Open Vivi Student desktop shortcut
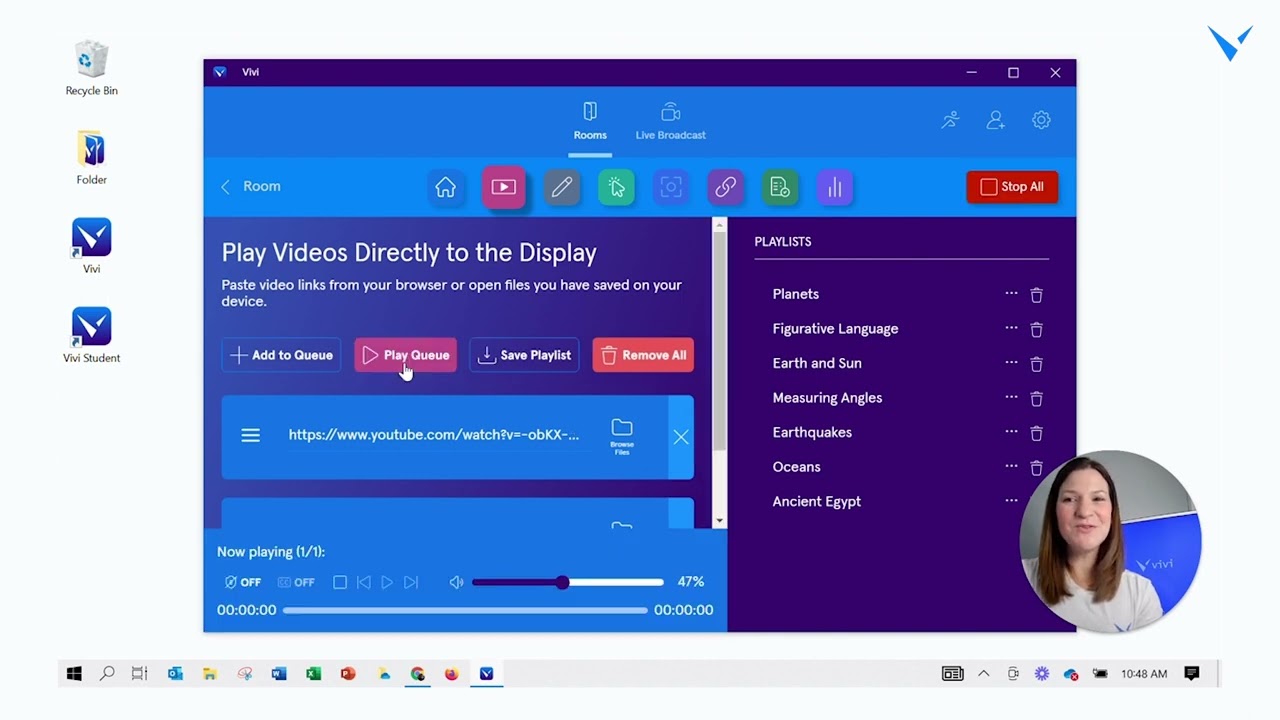Image resolution: width=1280 pixels, height=720 pixels. (x=91, y=335)
